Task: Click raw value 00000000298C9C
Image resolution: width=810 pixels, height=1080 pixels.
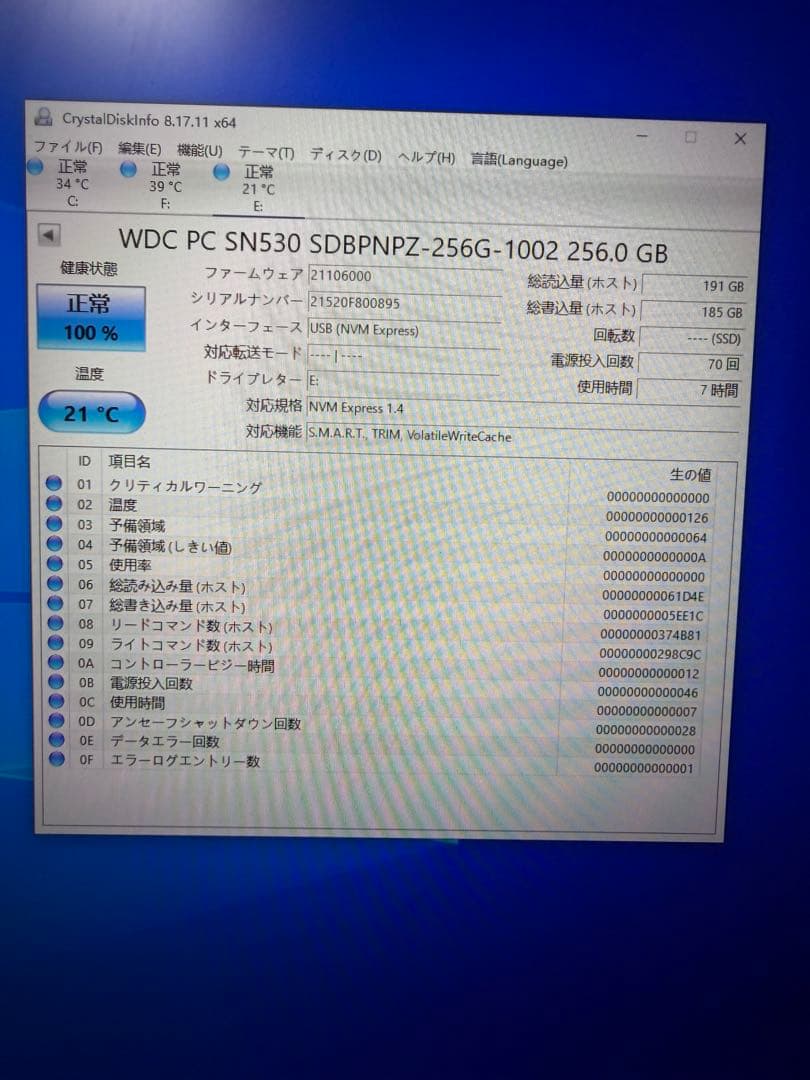Action: [x=650, y=654]
